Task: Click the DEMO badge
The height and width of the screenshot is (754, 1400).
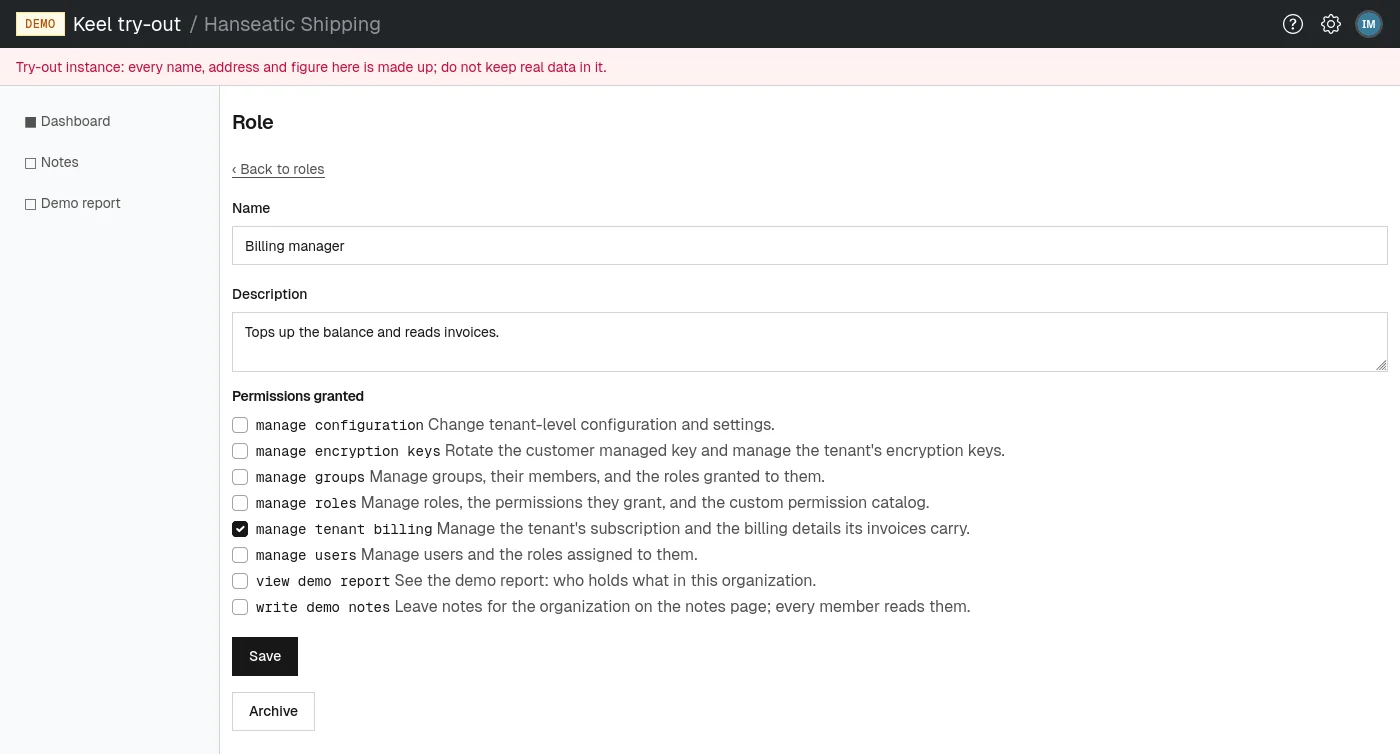Action: coord(40,24)
